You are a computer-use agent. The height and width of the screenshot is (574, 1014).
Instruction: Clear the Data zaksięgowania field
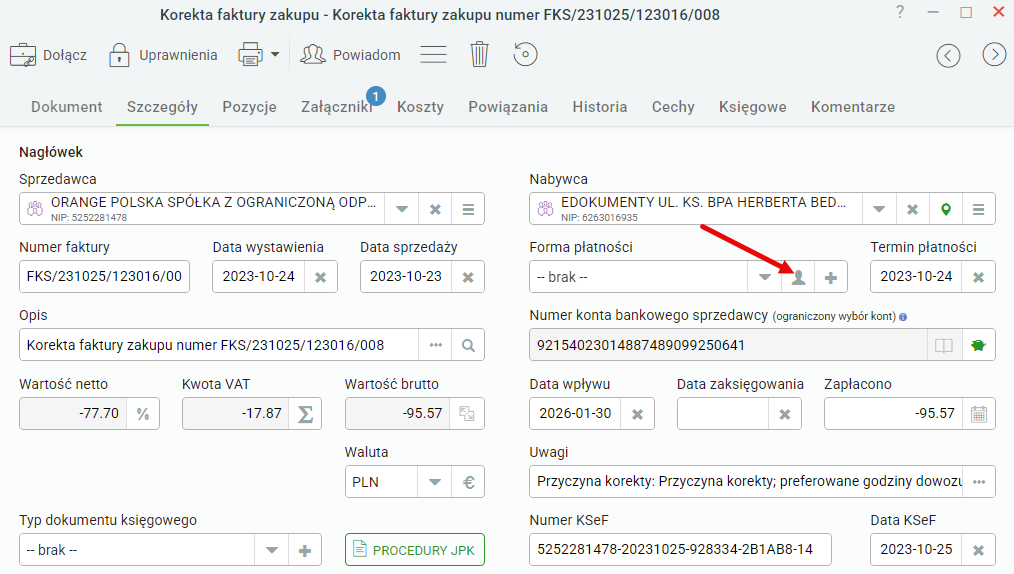pos(785,414)
